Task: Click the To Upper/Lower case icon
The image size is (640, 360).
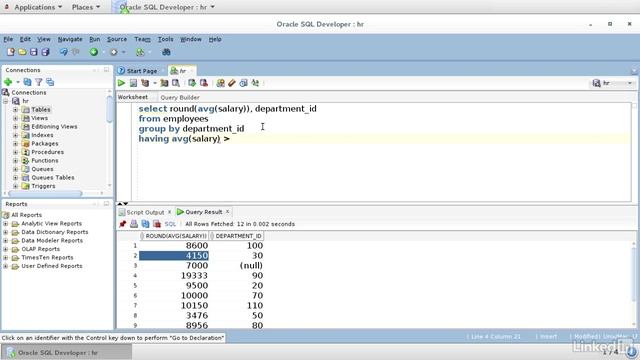Action: [x=256, y=83]
